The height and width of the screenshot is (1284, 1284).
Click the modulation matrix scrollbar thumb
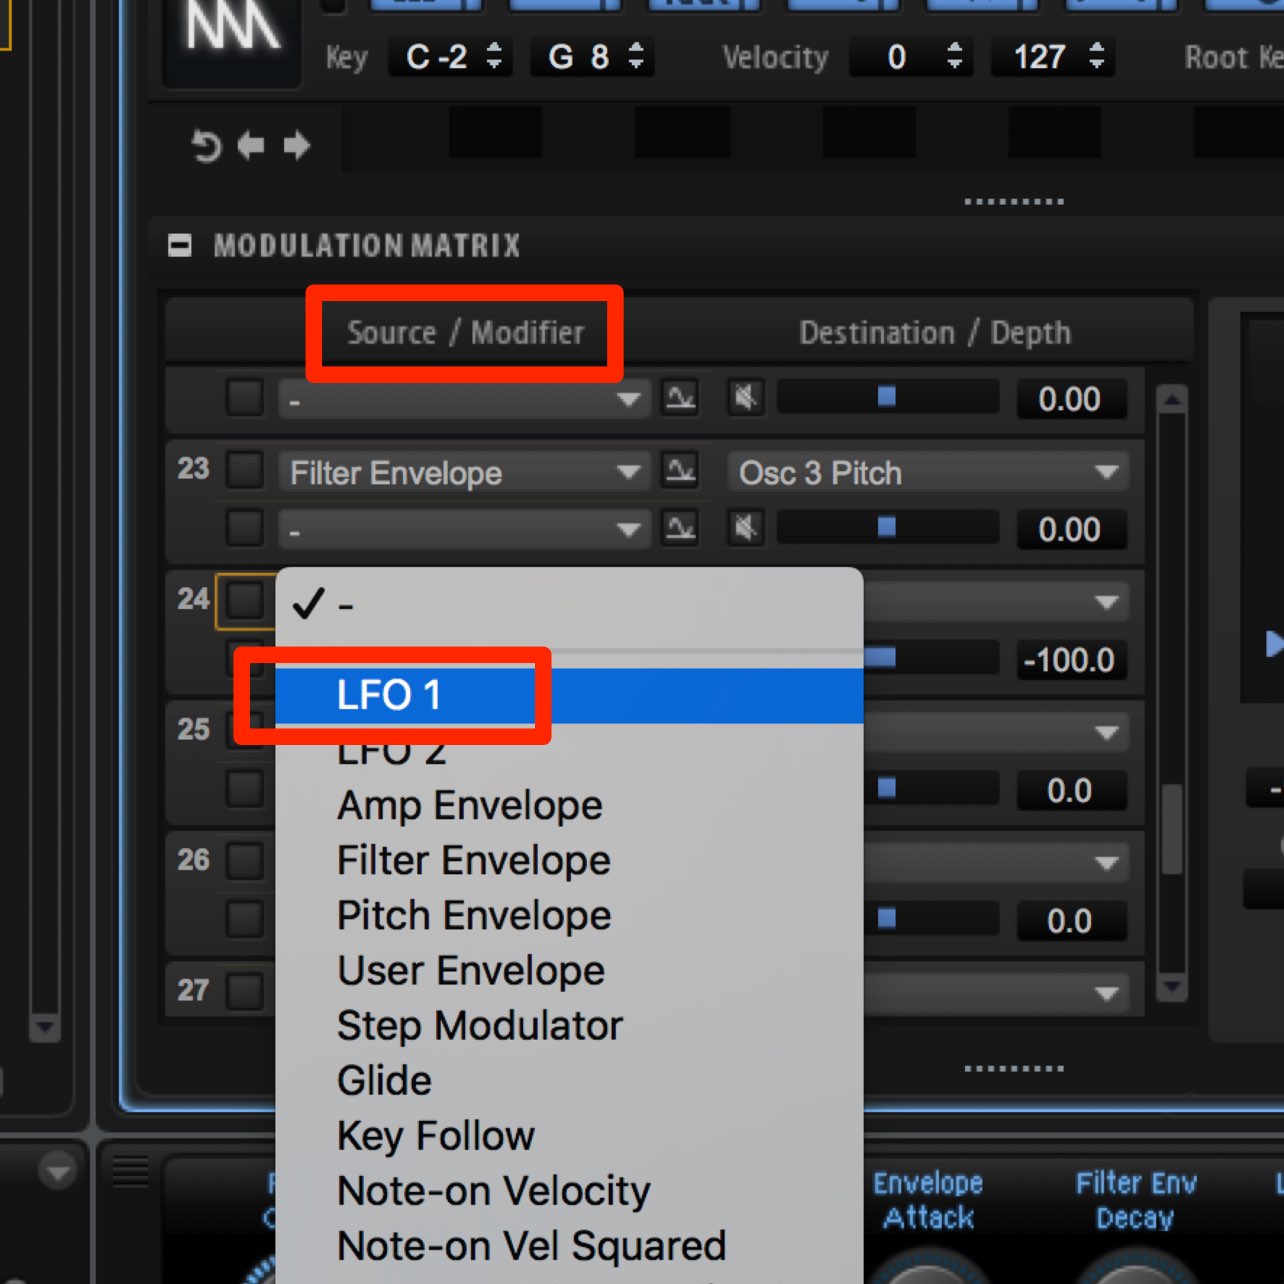pos(1172,830)
